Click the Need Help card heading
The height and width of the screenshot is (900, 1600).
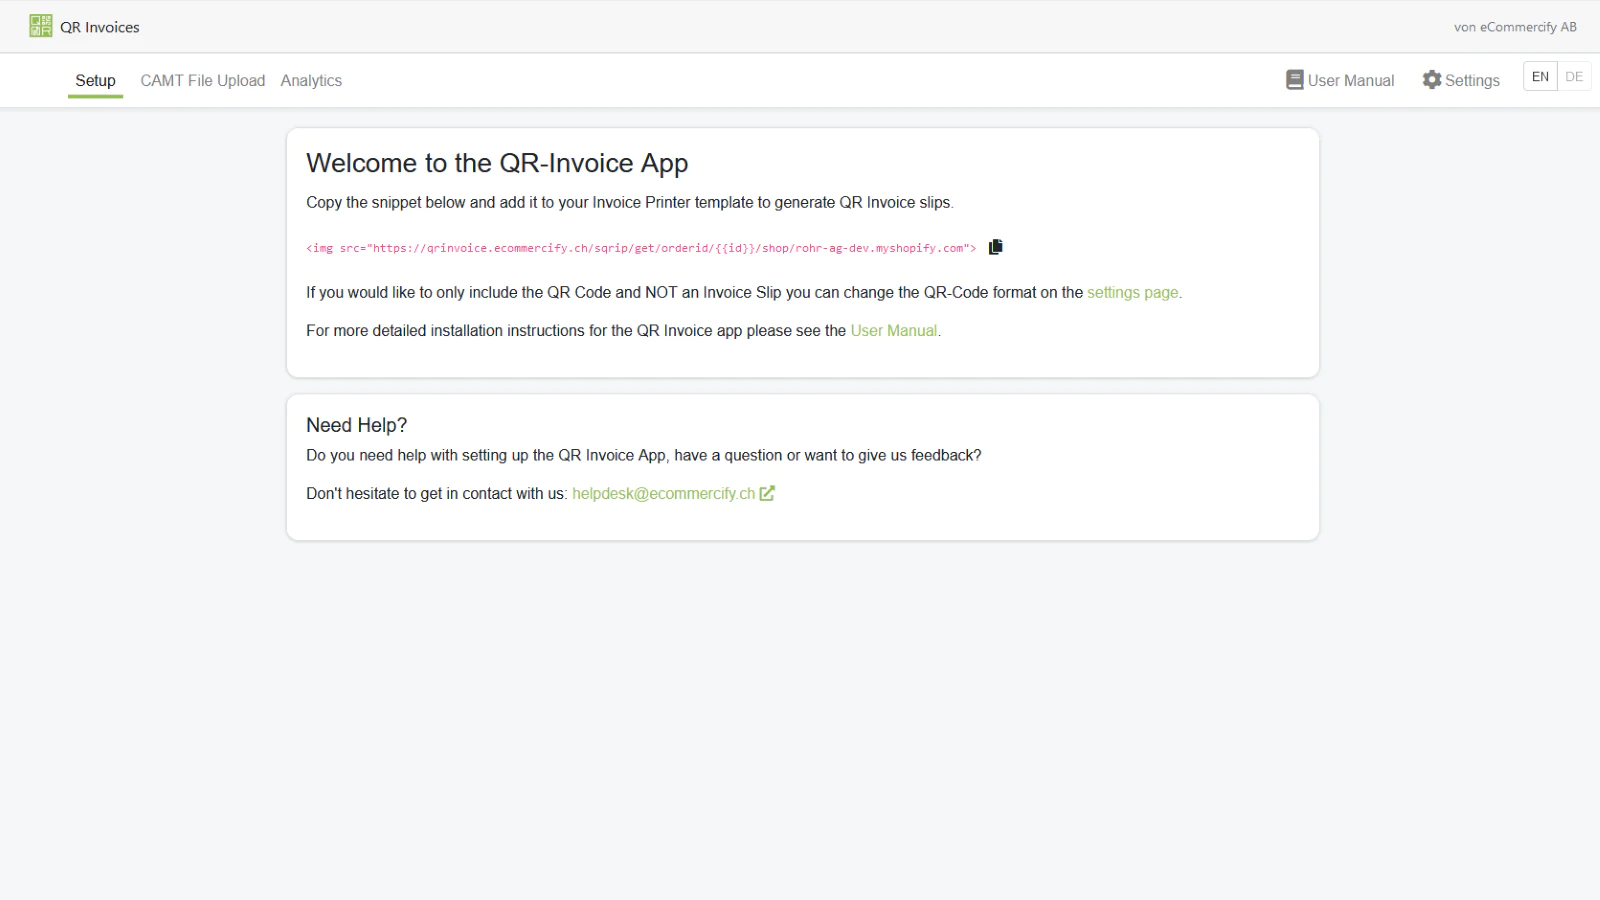coord(356,424)
